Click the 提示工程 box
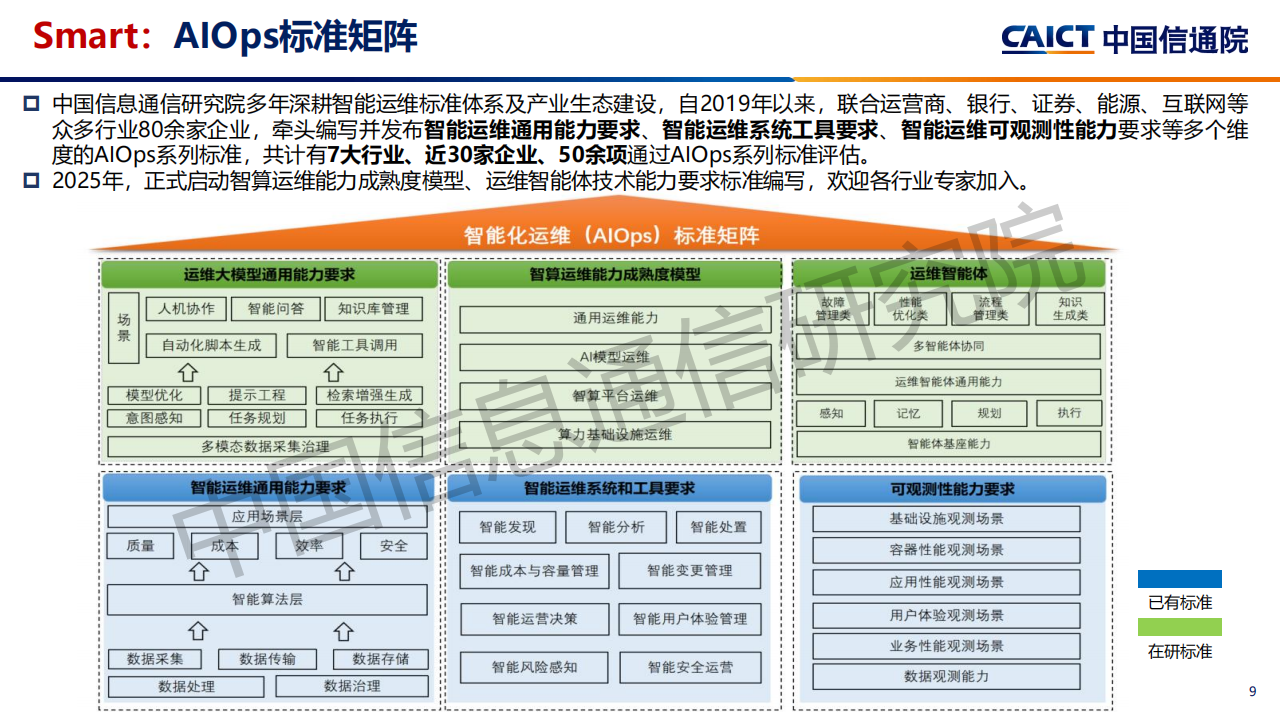1280x720 pixels. pyautogui.click(x=257, y=395)
